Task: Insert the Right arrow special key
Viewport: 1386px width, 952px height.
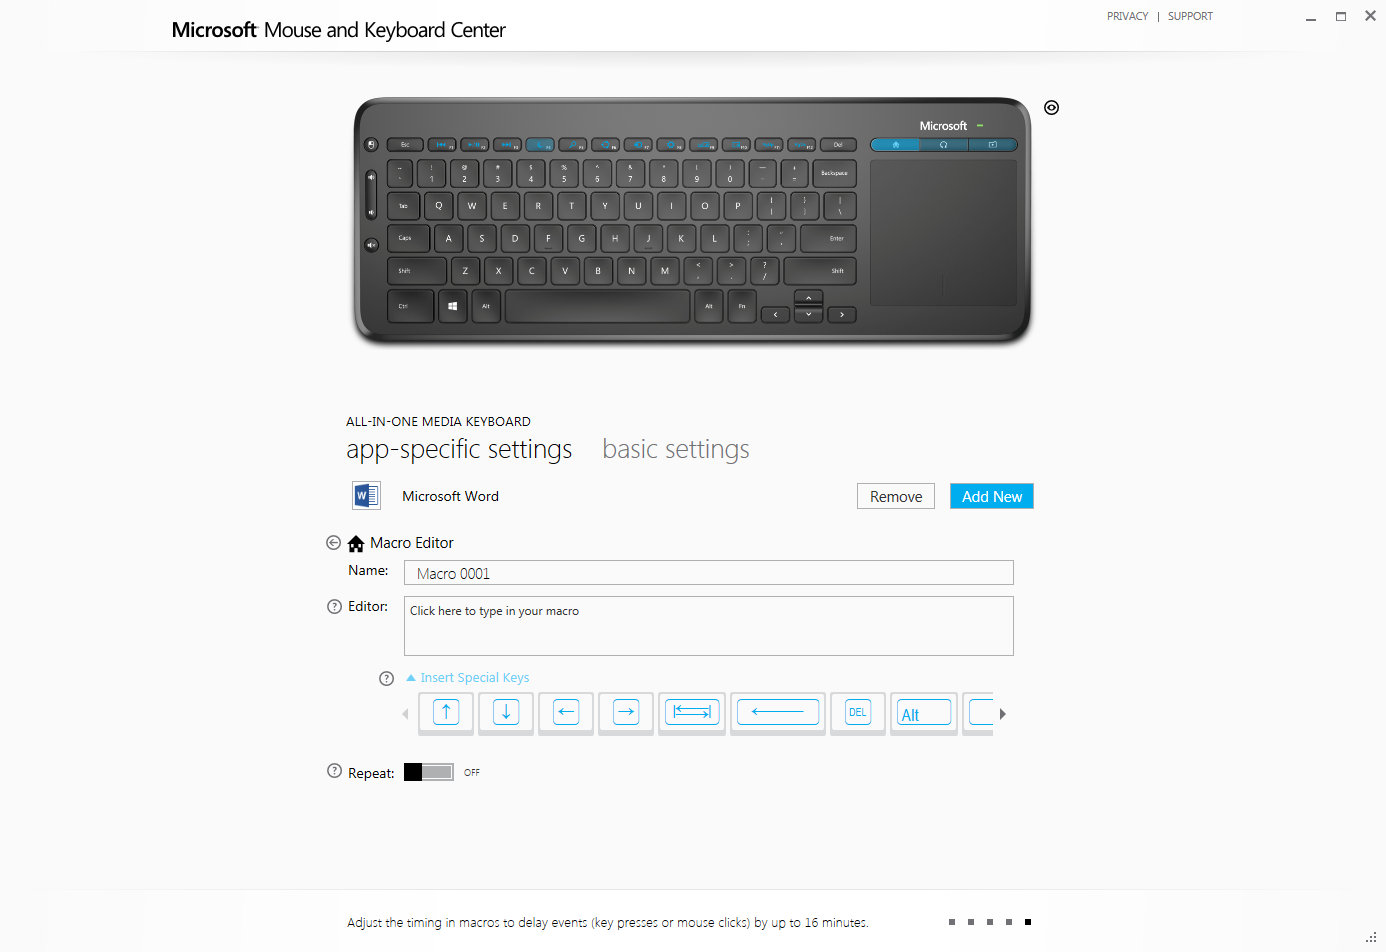Action: tap(626, 713)
